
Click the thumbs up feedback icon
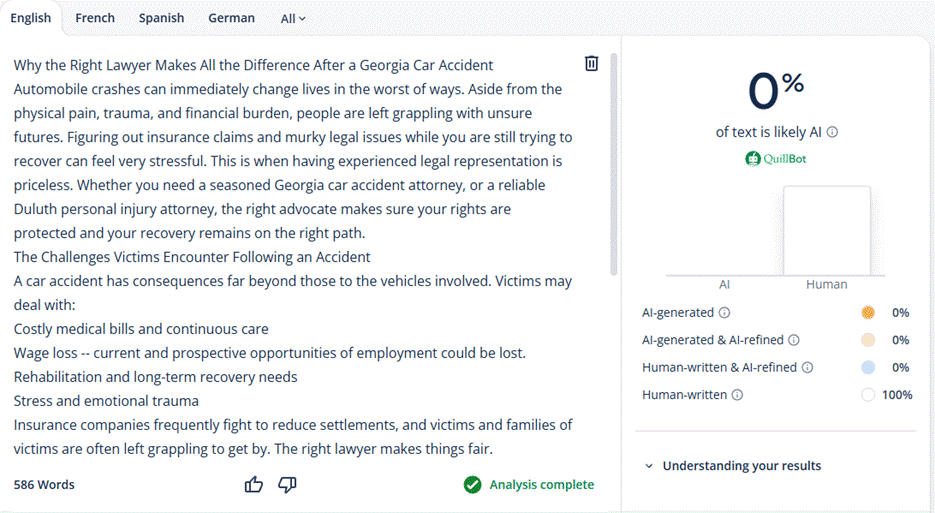[253, 484]
